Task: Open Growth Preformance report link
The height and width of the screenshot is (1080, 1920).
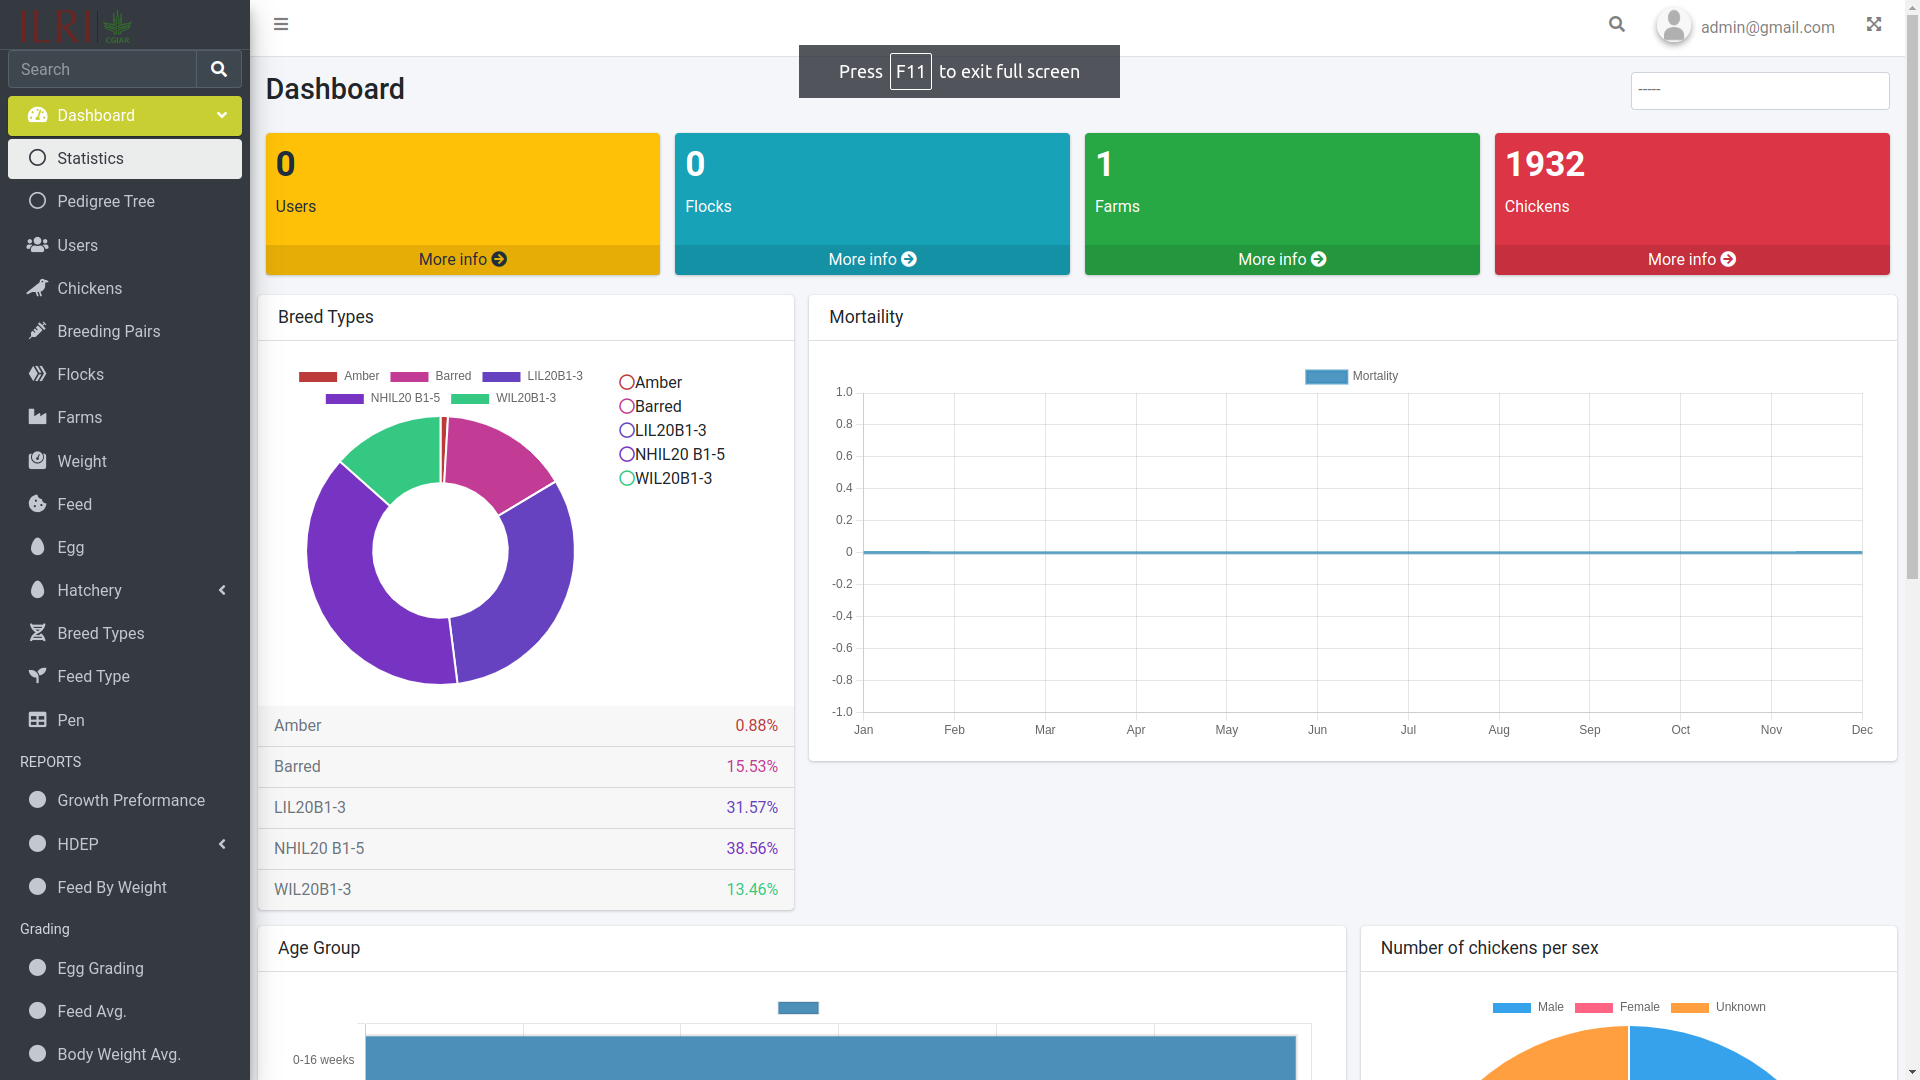Action: pos(125,800)
